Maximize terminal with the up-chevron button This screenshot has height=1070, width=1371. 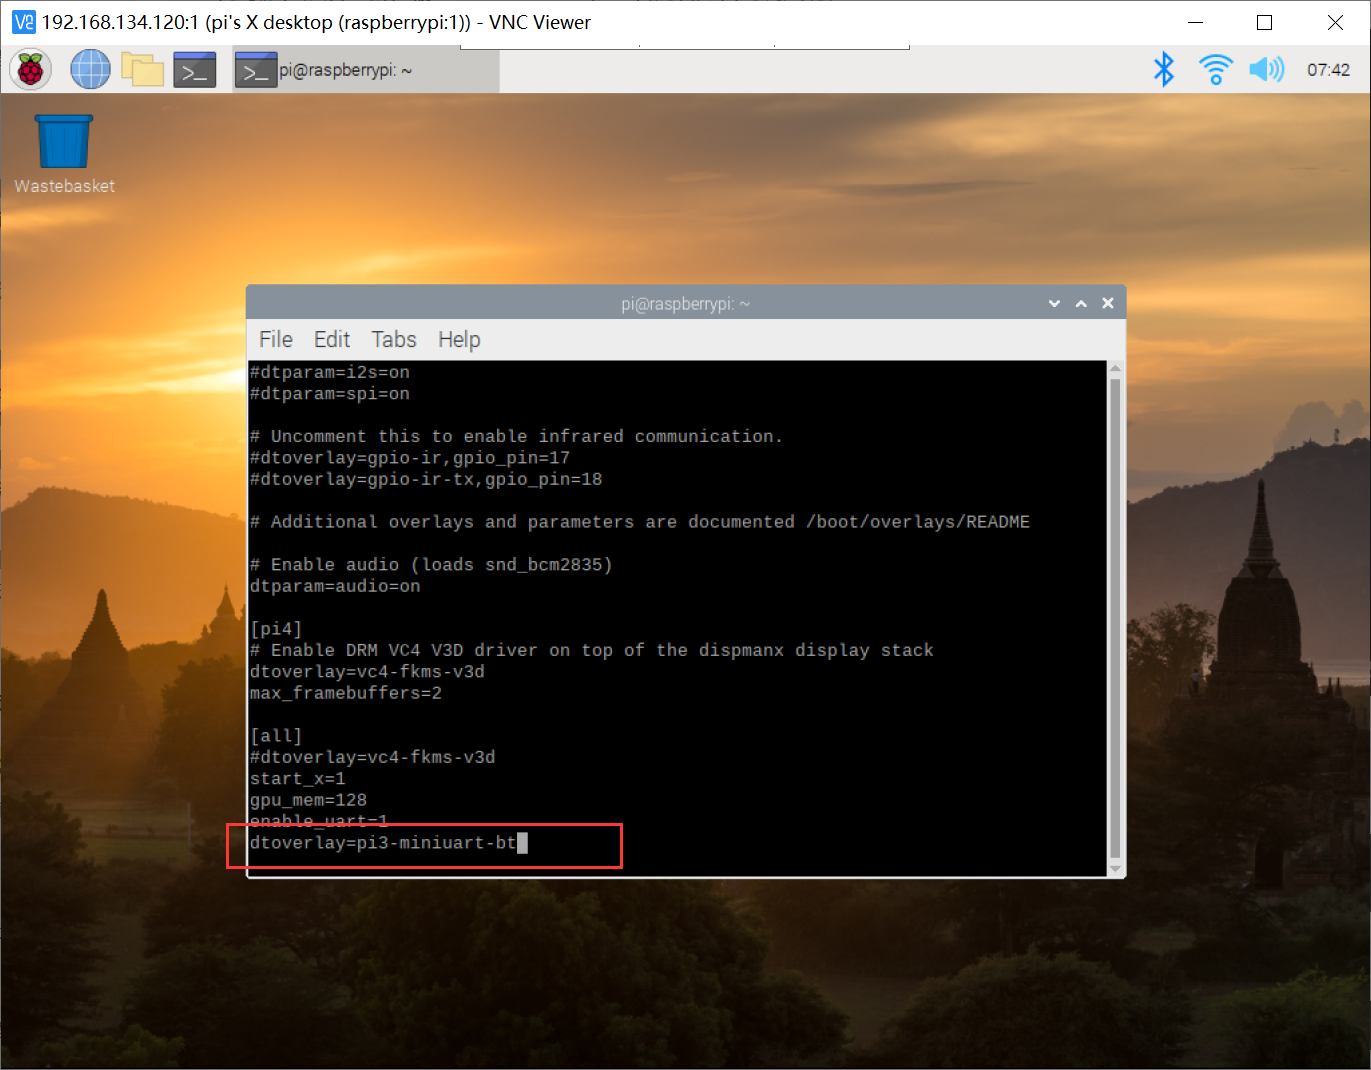[1081, 303]
